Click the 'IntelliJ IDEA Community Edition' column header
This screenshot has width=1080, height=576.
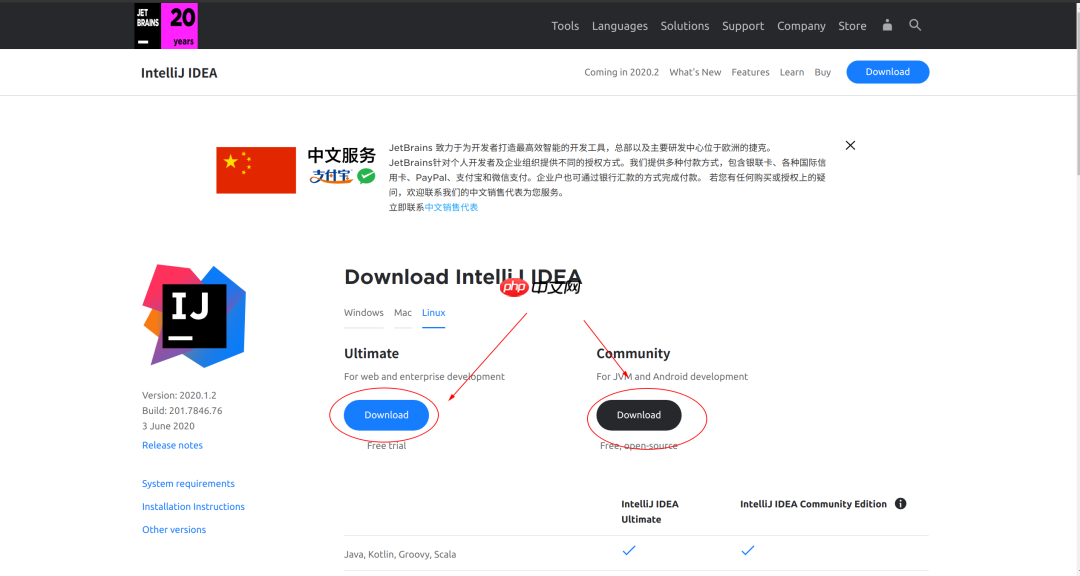click(x=813, y=504)
